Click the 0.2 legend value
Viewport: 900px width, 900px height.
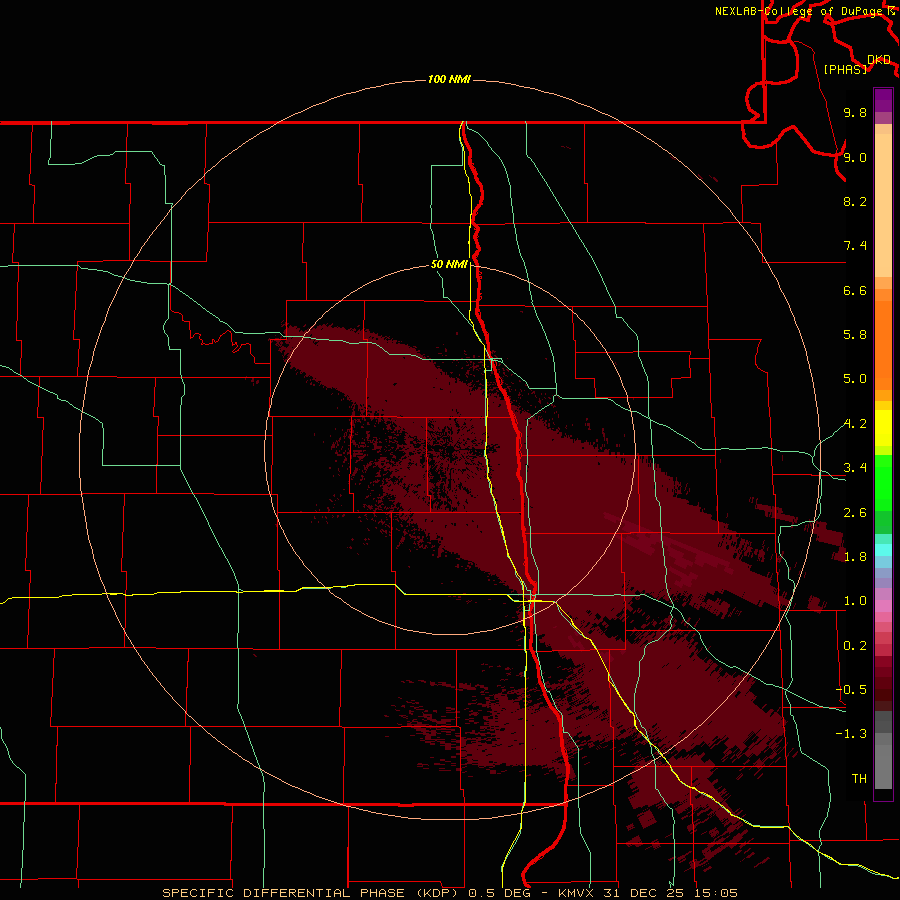click(855, 646)
